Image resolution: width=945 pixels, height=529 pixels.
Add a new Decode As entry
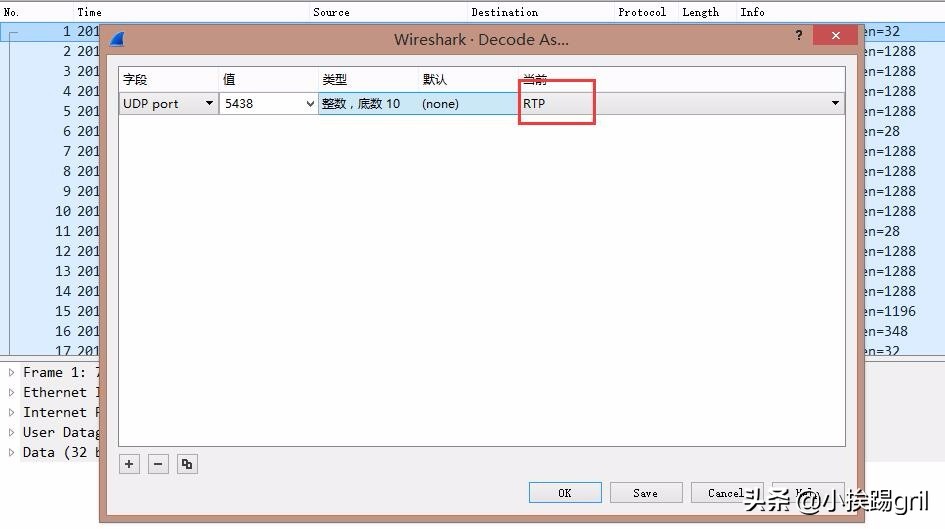(x=129, y=464)
